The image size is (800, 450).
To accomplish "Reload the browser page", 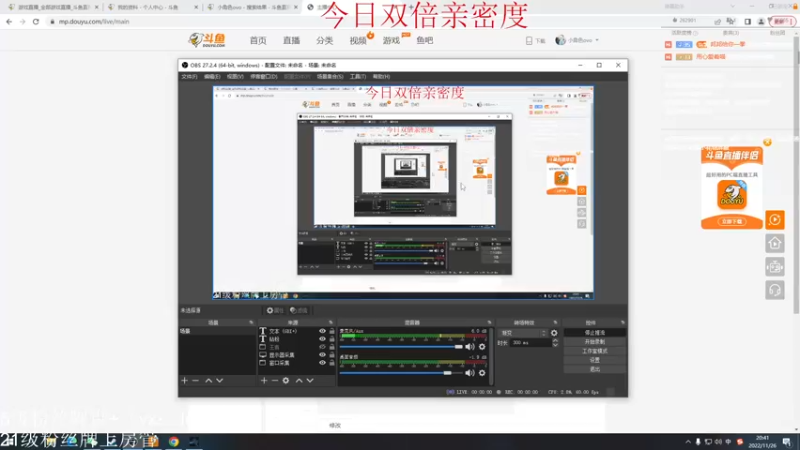I will [x=36, y=21].
